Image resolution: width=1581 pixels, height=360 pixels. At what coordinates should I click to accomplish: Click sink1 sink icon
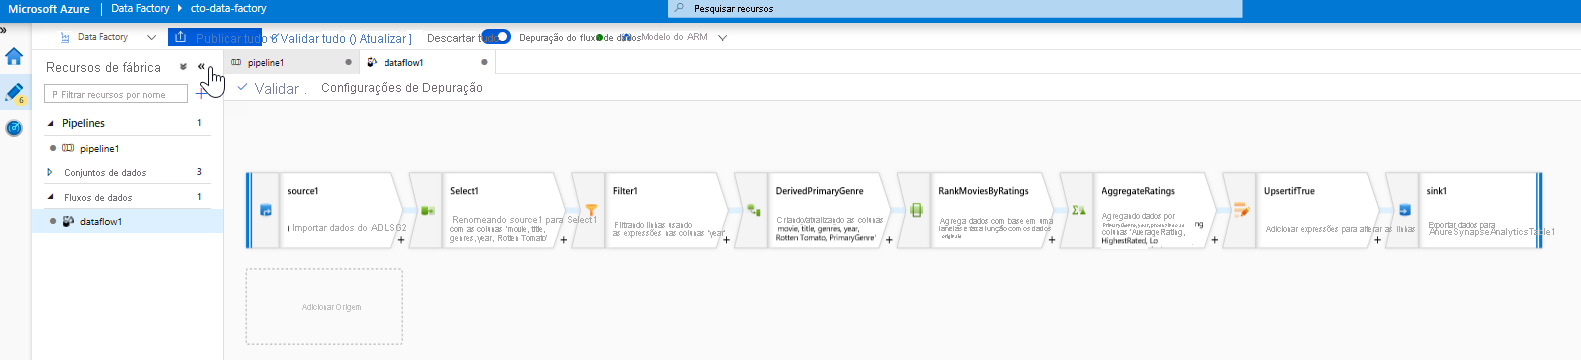tap(1404, 210)
